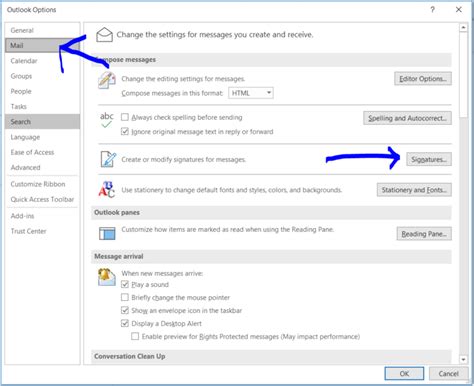
Task: Disable Display a Desktop Alert
Action: pos(125,323)
